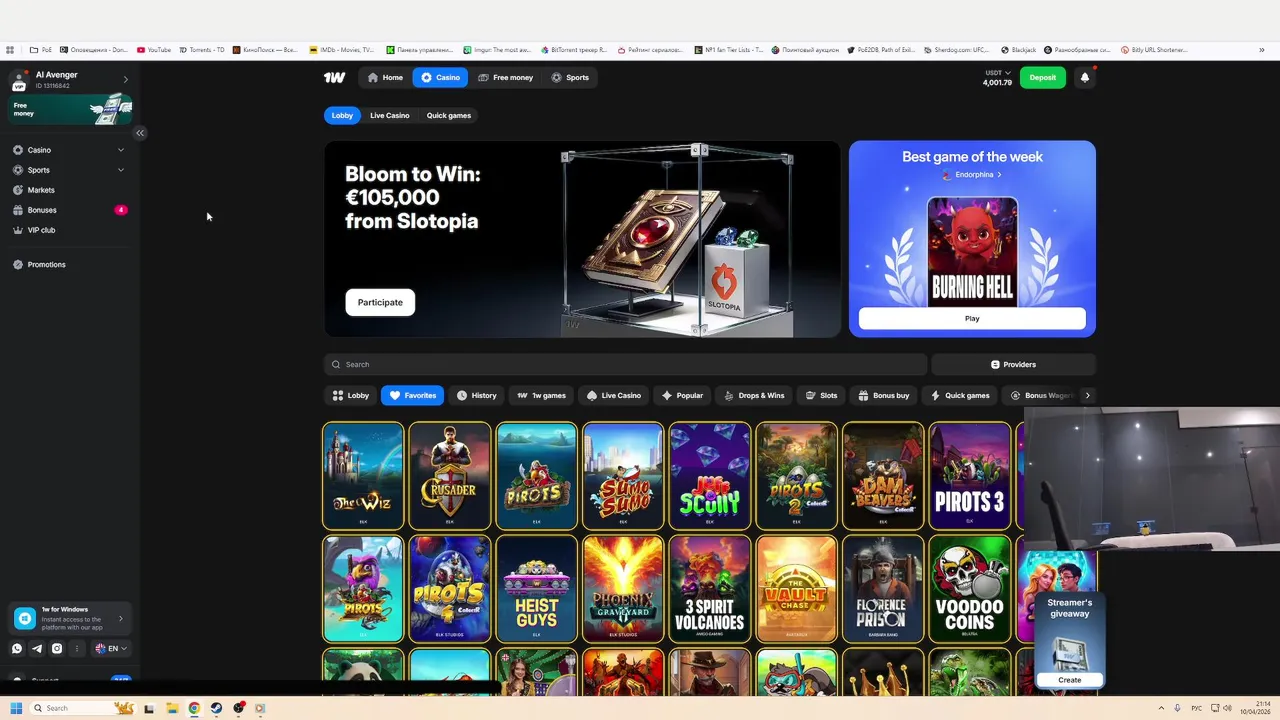Open the Markets sidebar item

click(70, 190)
